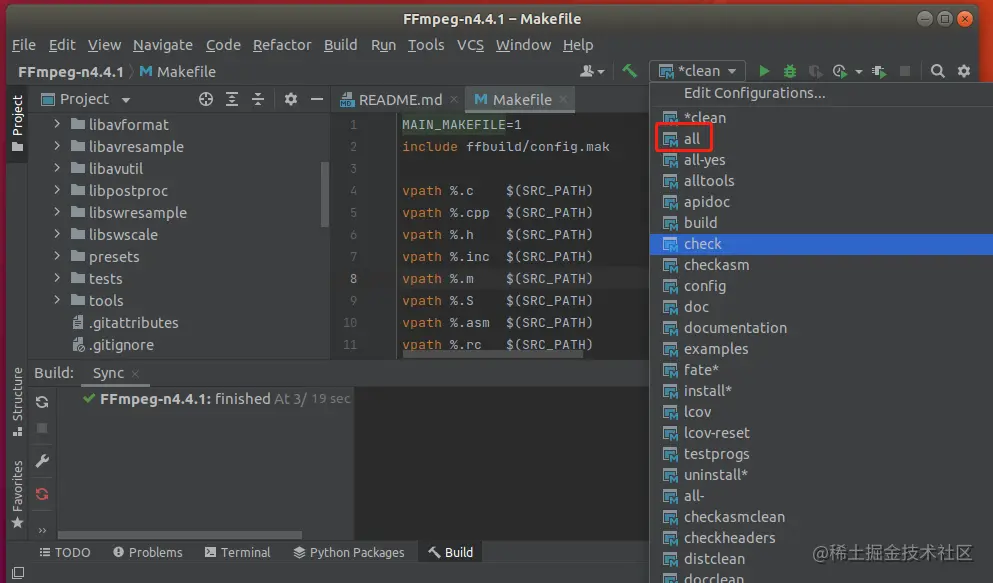Open the File menu
Viewport: 993px width, 583px height.
click(23, 45)
